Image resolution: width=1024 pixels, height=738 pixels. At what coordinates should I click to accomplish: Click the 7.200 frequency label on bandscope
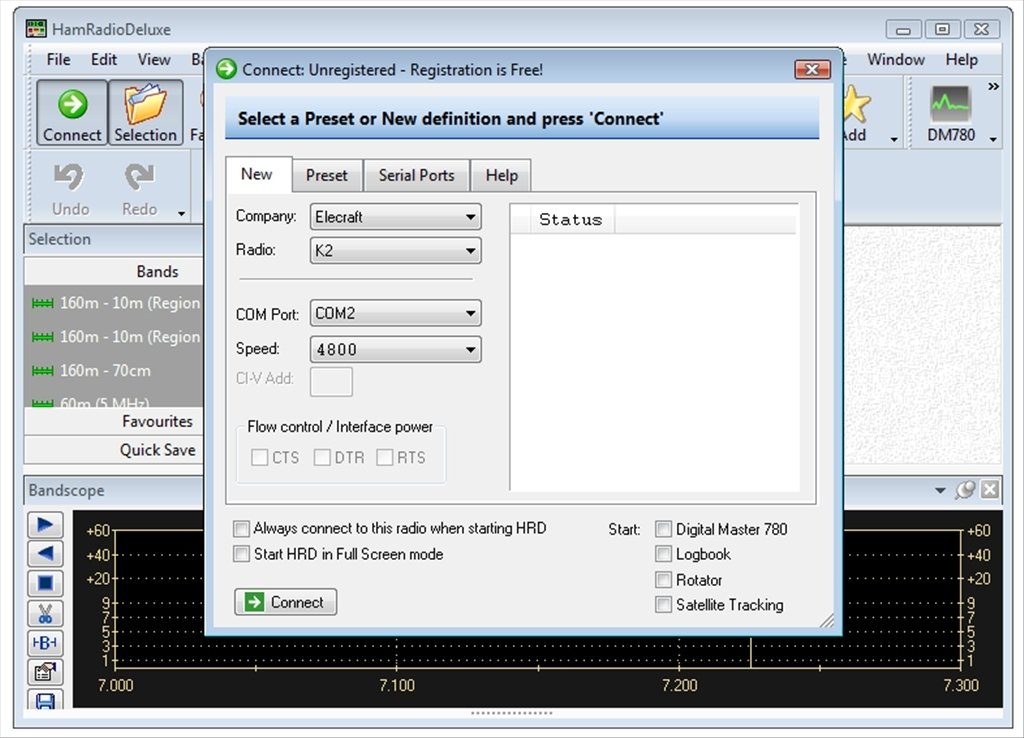coord(679,685)
